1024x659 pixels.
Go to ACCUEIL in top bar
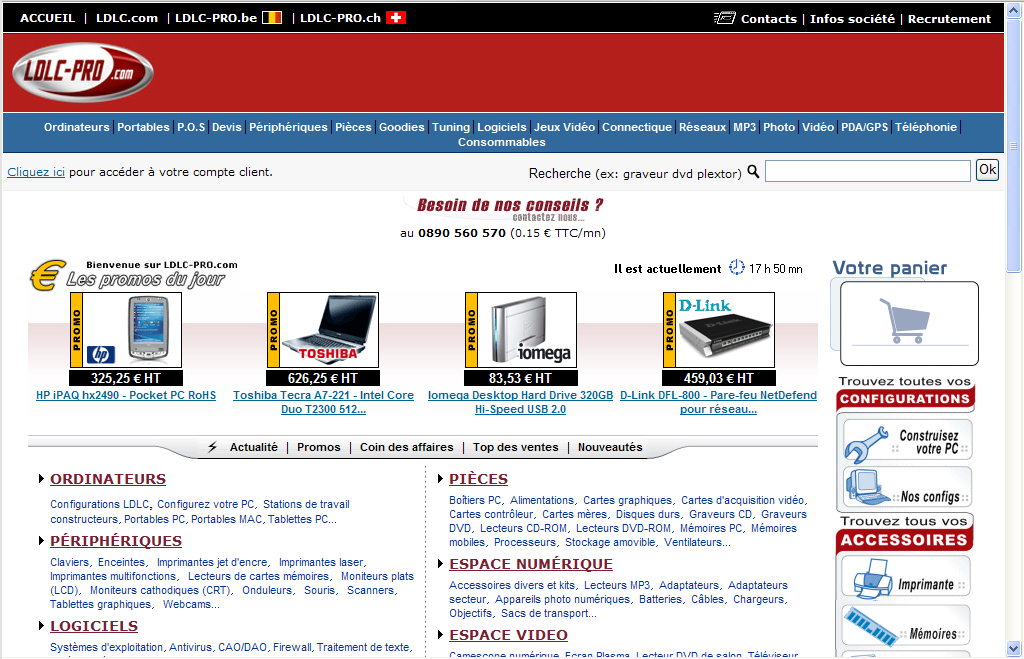48,18
